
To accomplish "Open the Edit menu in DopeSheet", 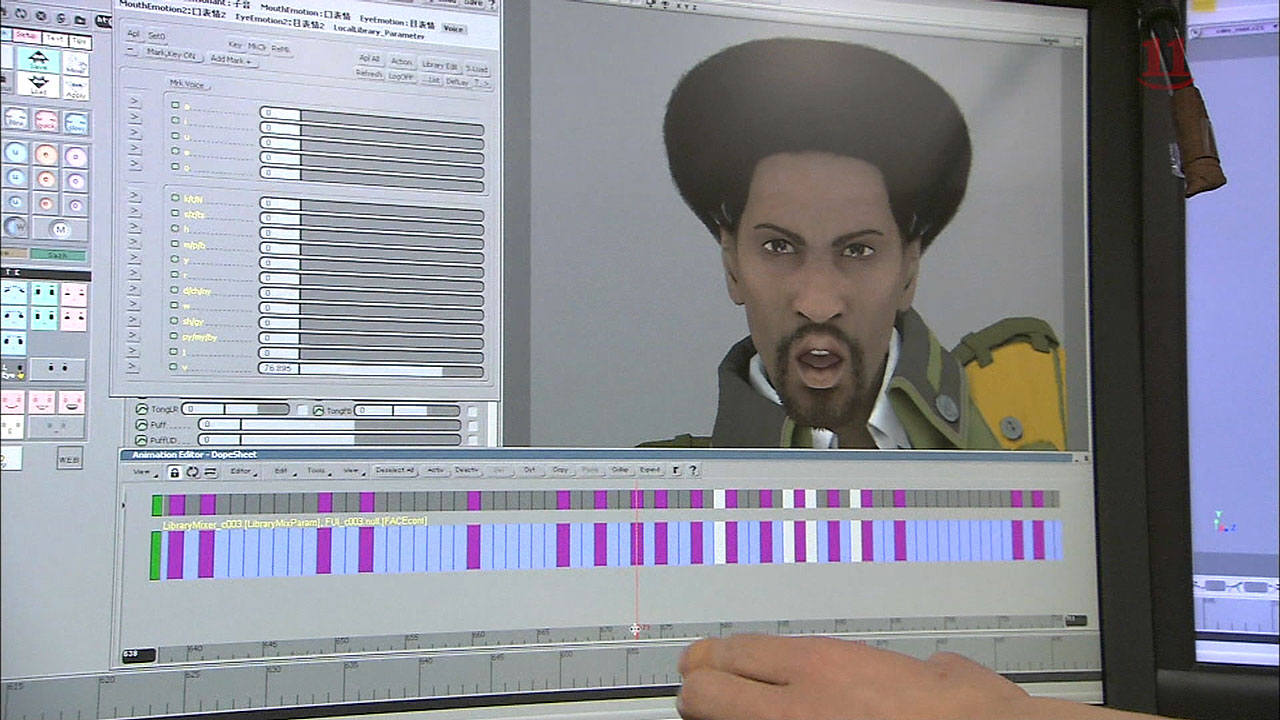I will (x=285, y=471).
